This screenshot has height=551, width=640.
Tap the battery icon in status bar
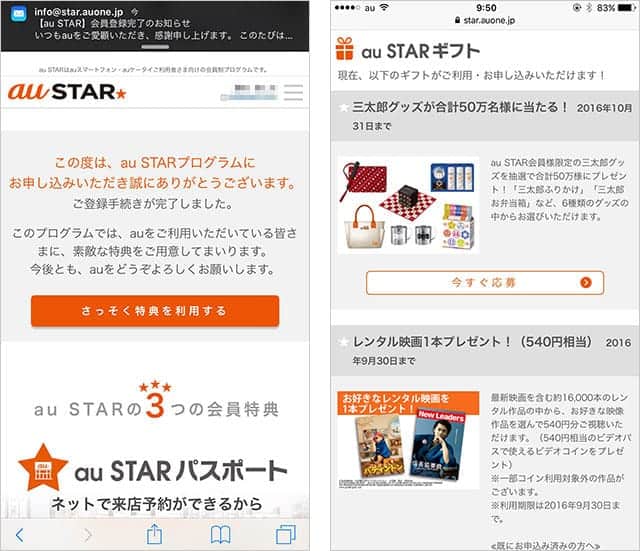click(627, 8)
